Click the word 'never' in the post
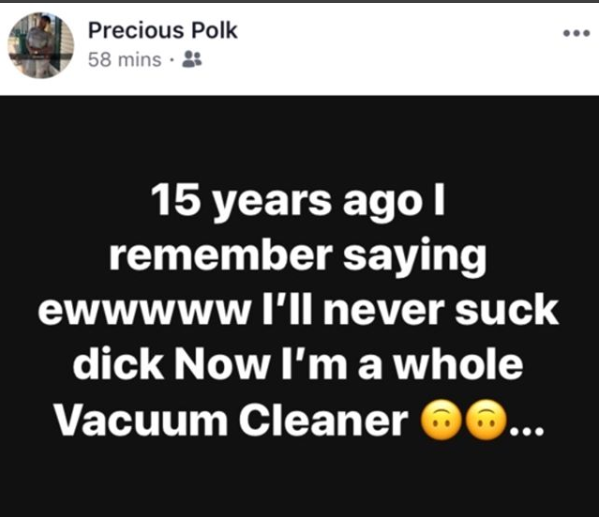 click(x=384, y=310)
